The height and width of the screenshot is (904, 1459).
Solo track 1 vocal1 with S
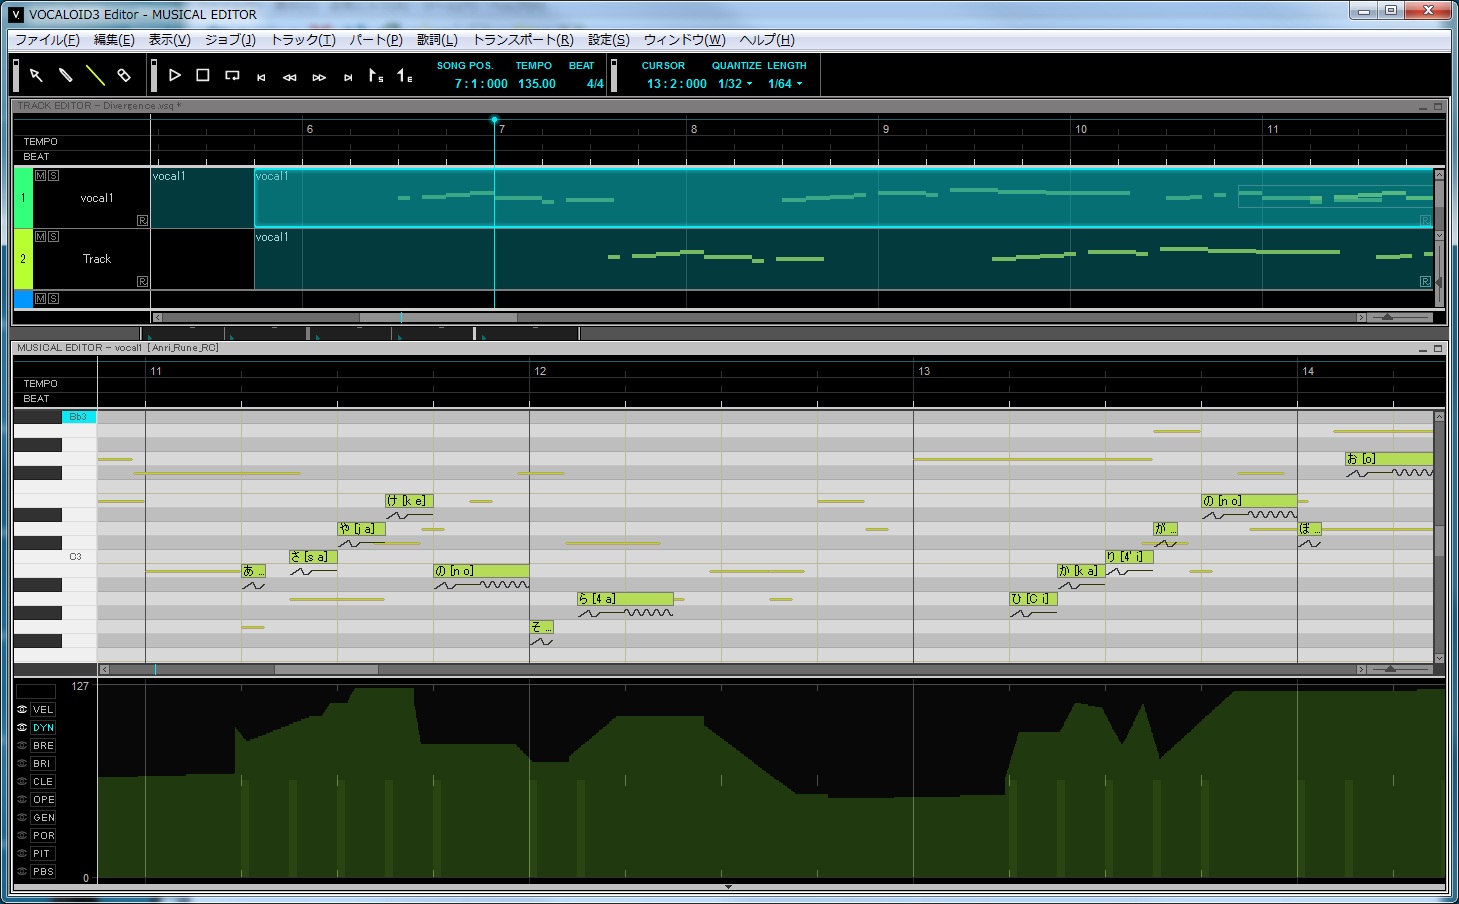click(x=53, y=175)
